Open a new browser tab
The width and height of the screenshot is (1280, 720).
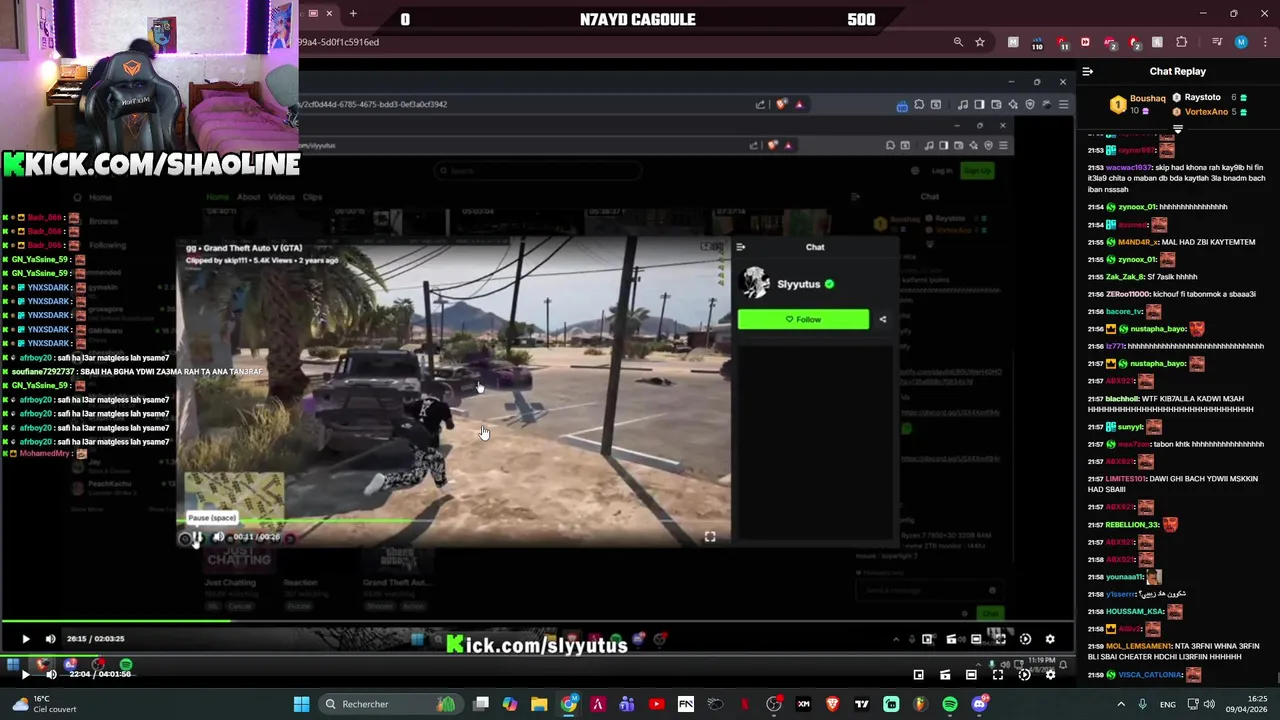click(x=353, y=13)
